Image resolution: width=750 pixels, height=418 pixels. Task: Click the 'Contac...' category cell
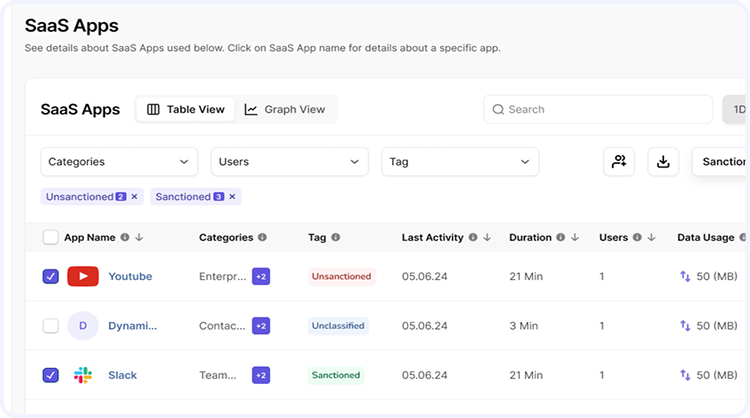[222, 326]
